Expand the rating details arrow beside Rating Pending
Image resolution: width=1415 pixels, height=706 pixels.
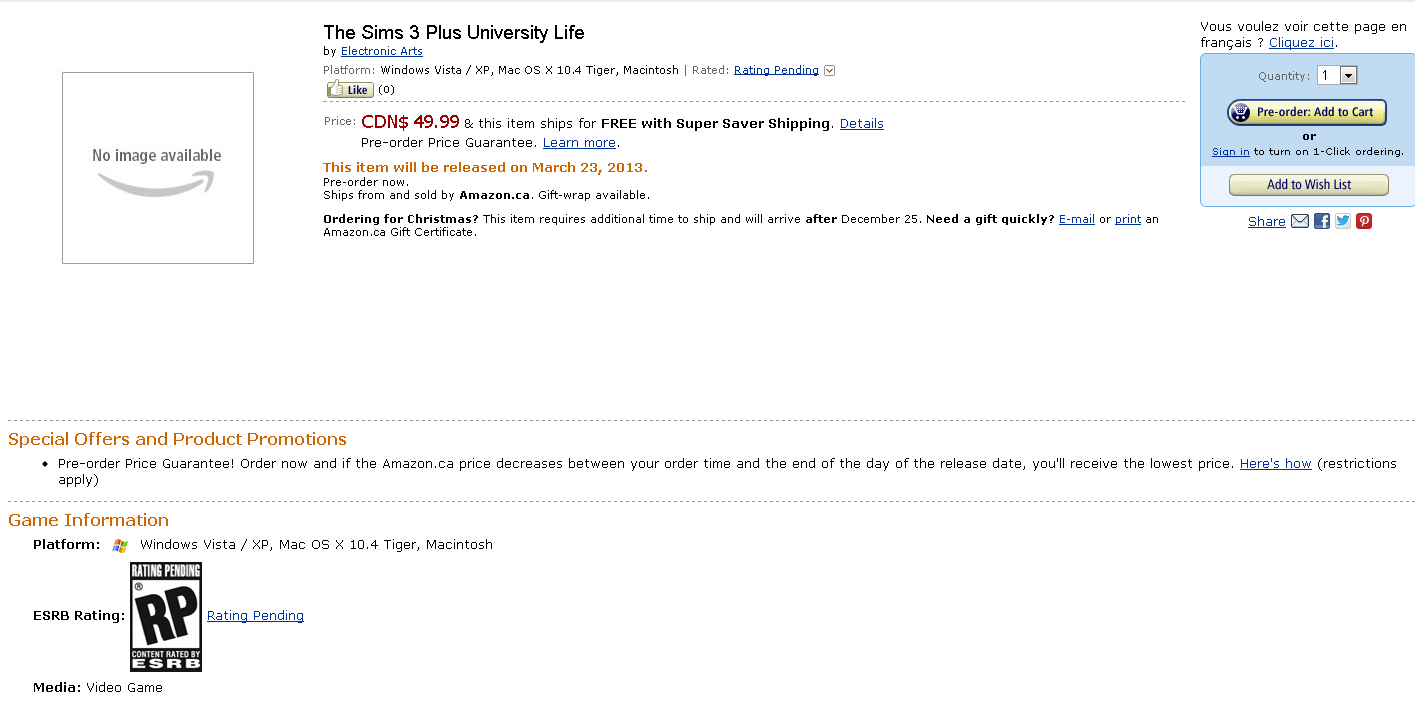pyautogui.click(x=829, y=70)
